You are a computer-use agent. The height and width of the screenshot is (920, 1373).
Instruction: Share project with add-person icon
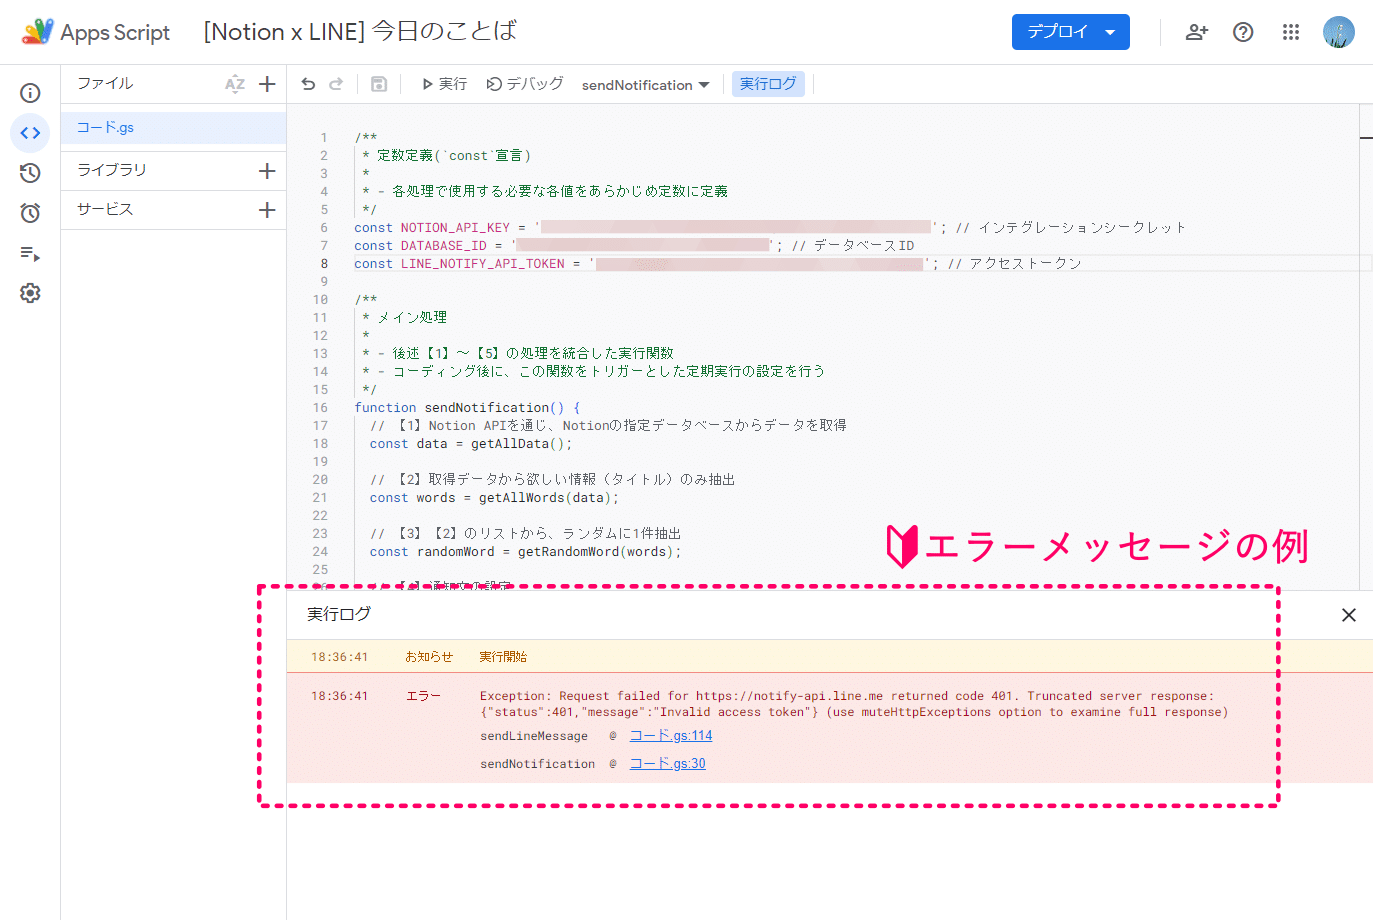tap(1197, 32)
